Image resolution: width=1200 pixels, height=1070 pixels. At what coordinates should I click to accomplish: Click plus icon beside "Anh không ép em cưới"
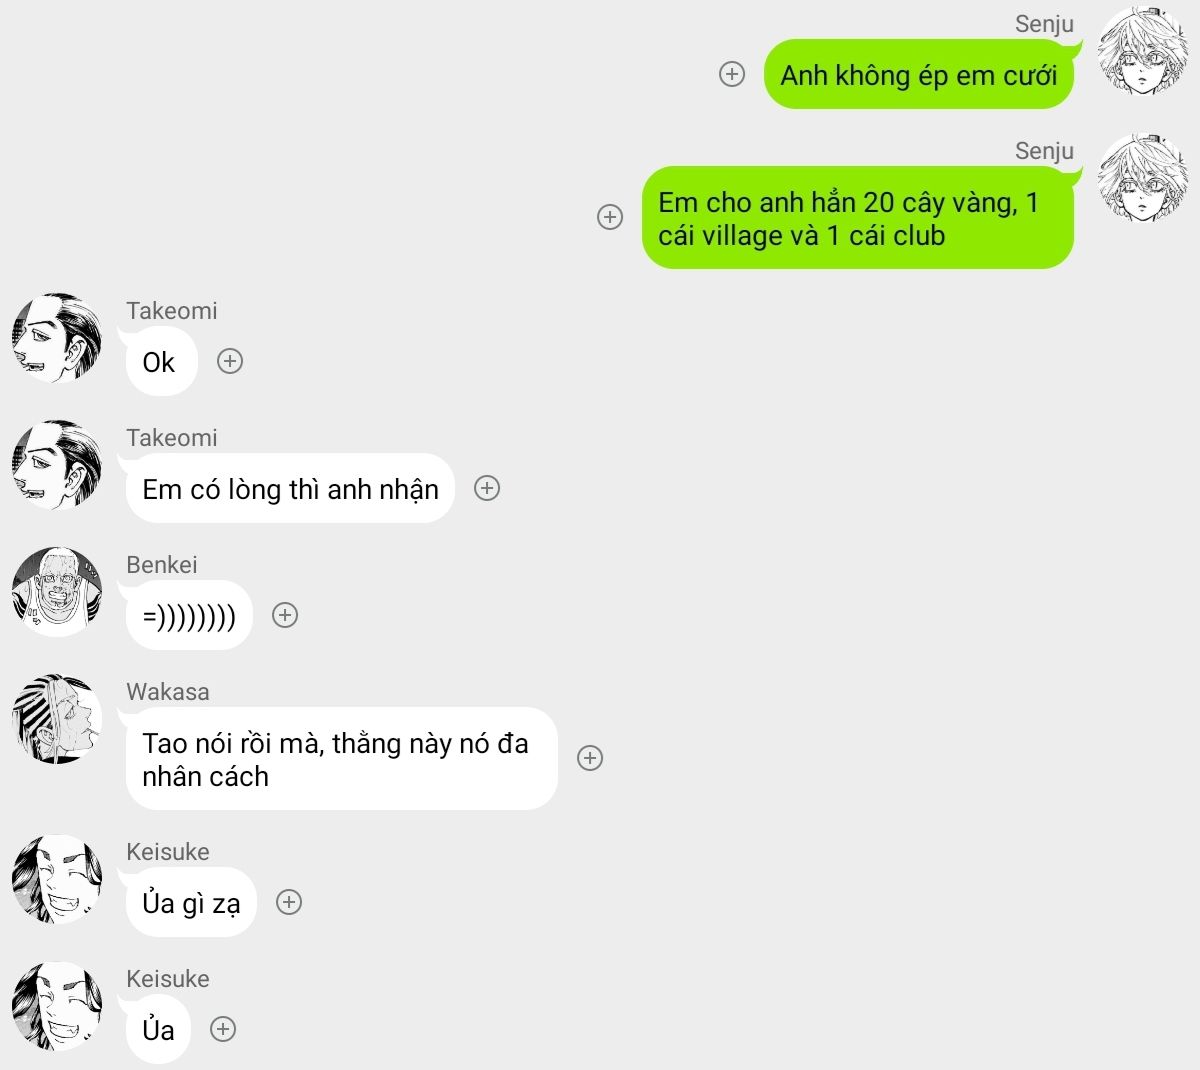click(x=732, y=74)
